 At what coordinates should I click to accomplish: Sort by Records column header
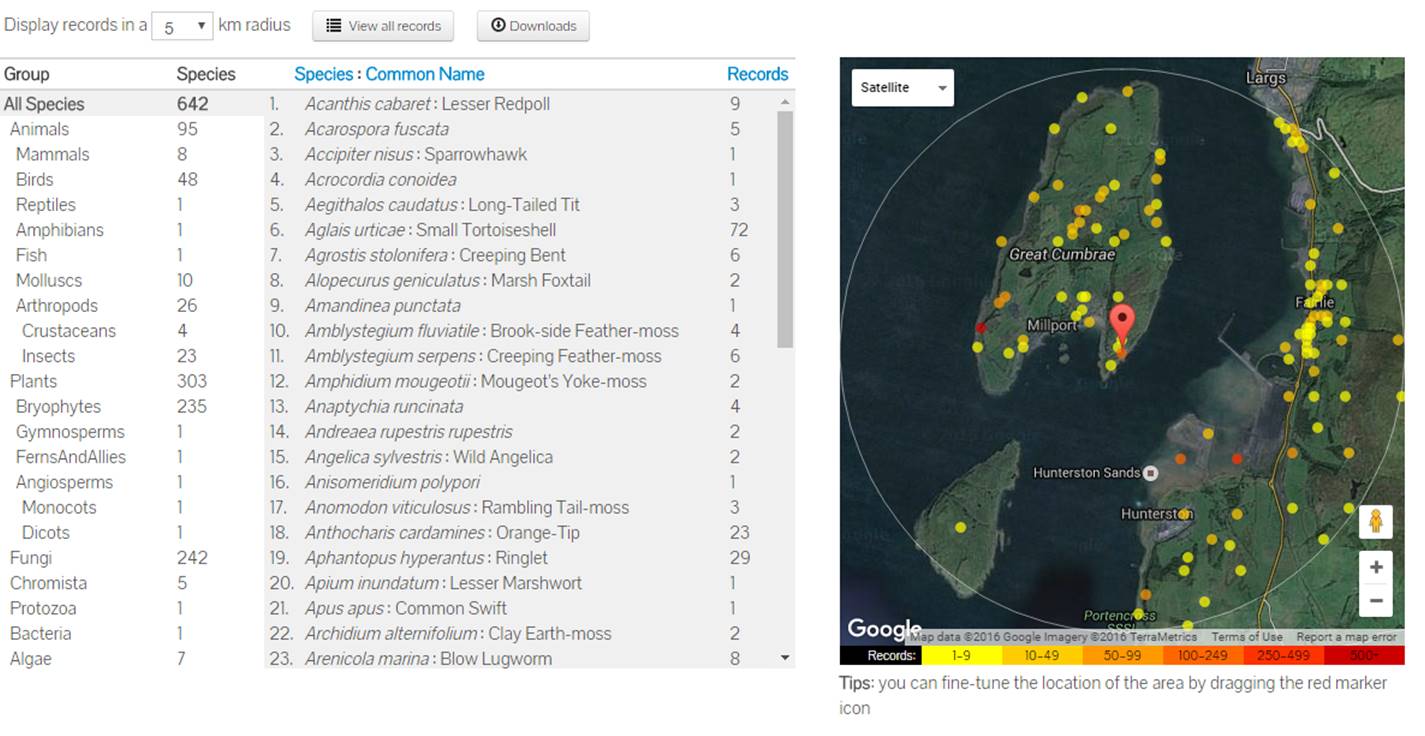[x=757, y=74]
